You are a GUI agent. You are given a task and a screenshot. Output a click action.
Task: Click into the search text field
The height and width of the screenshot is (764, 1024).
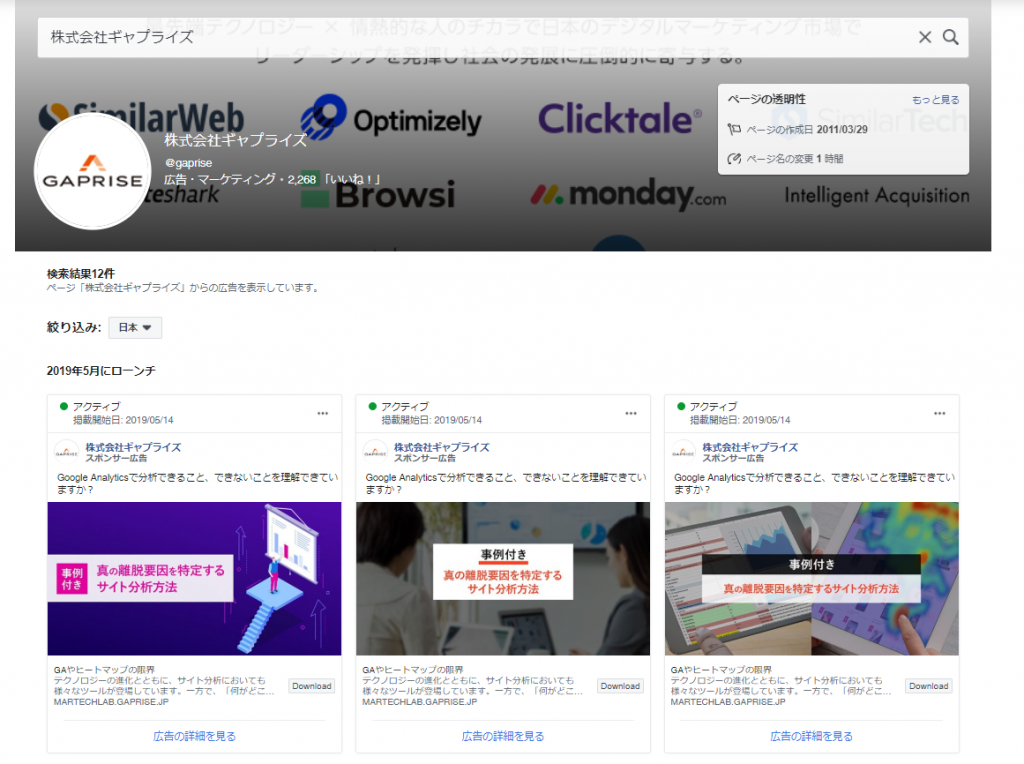click(470, 37)
